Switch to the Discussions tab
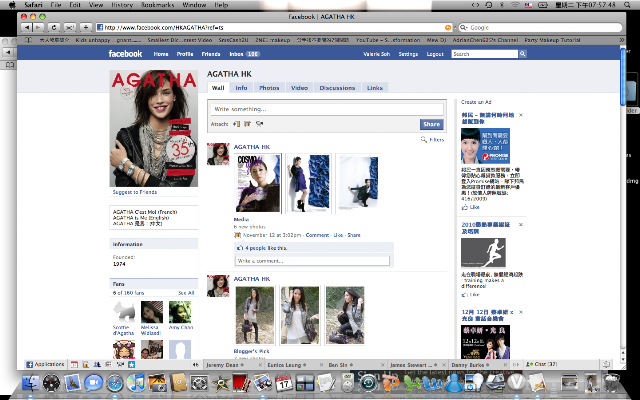Screen dimensions: 640x400 pos(337,88)
